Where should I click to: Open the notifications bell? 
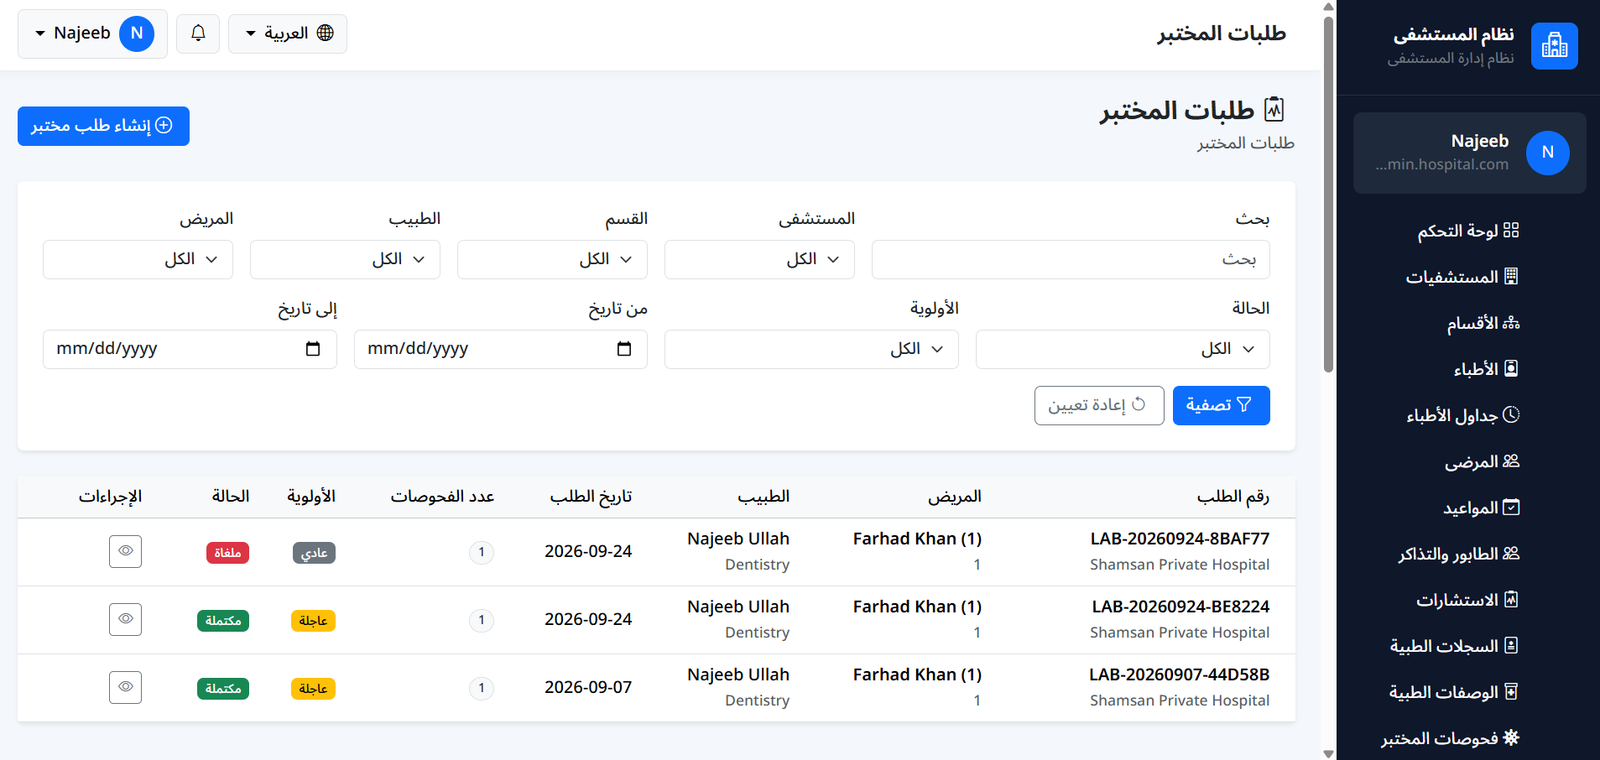(x=198, y=33)
